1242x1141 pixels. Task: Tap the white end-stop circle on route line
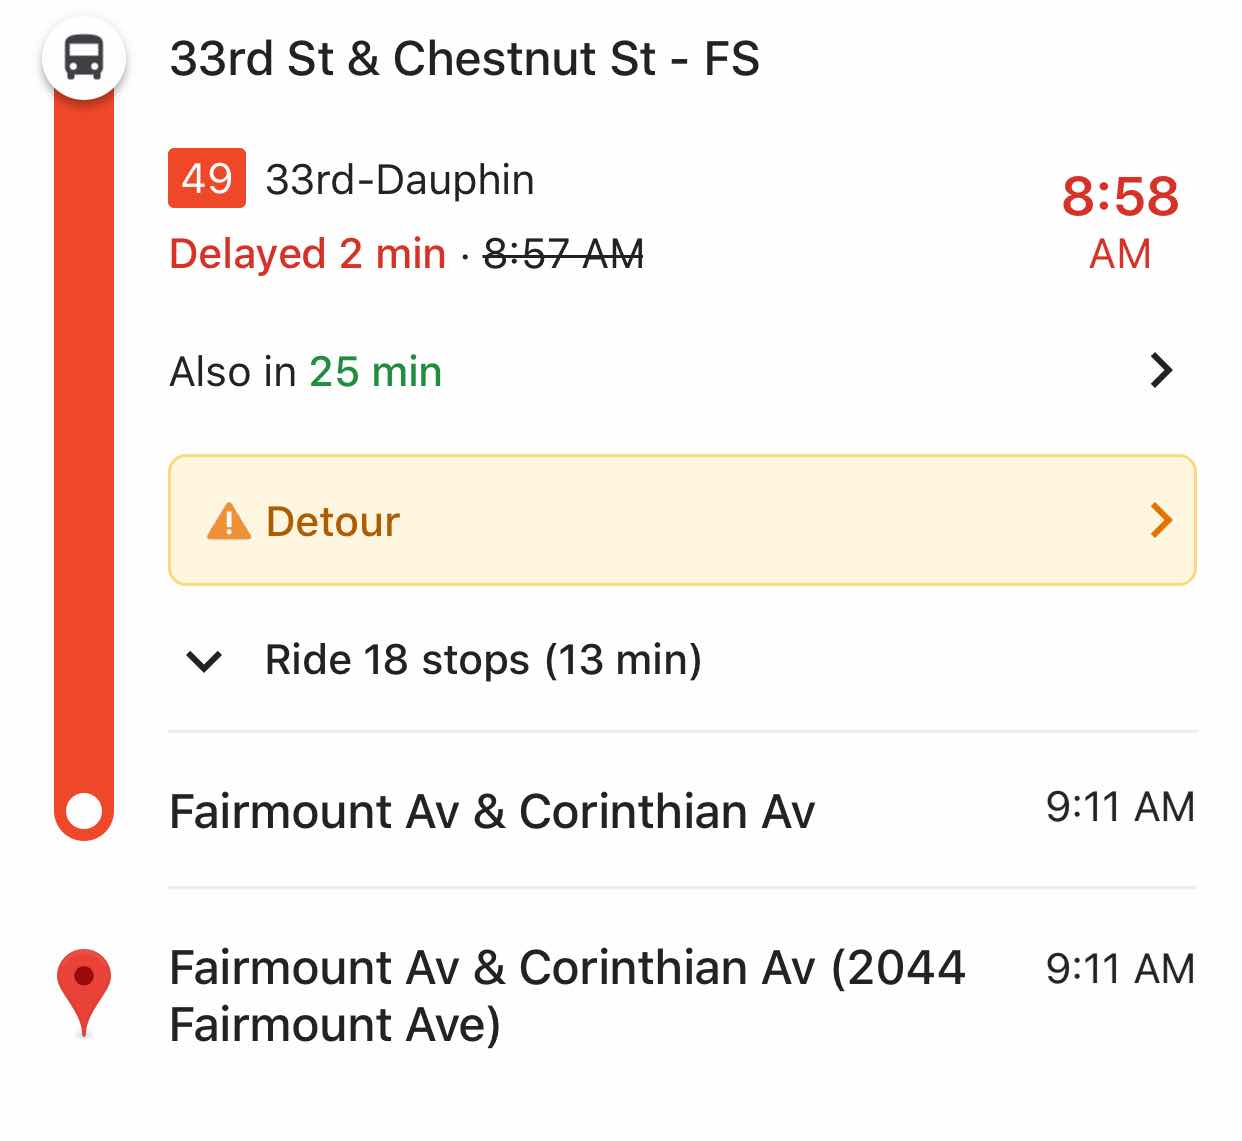[84, 811]
